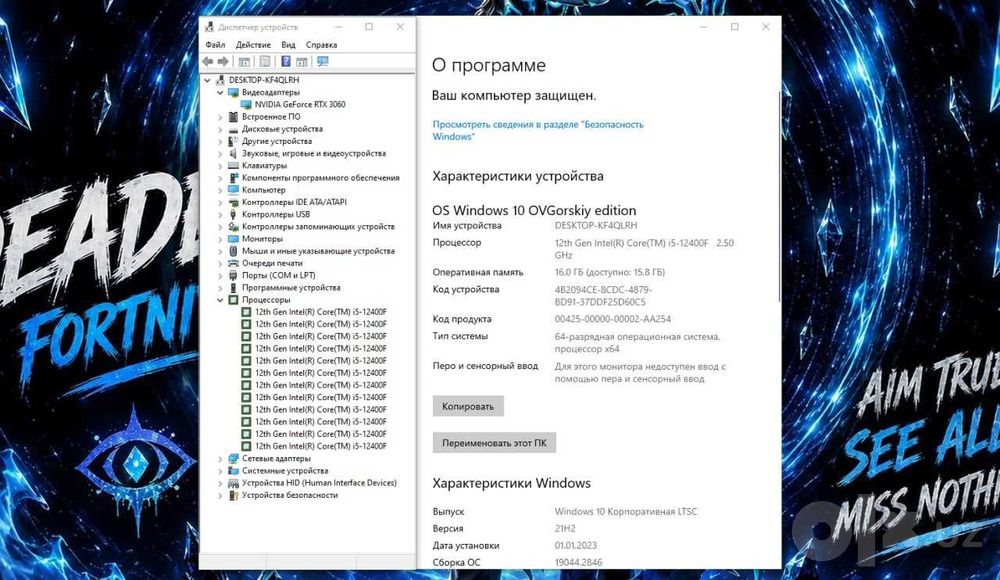Viewport: 1000px width, 580px height.
Task: Expand the Другие устройства branch
Action: (220, 141)
